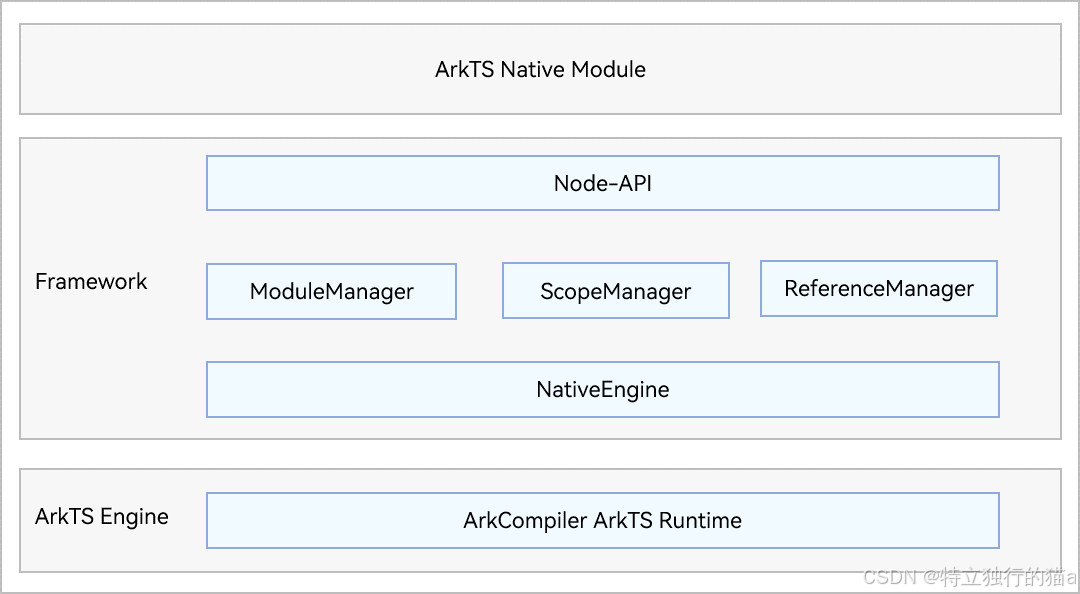Select the Node-API block
The width and height of the screenshot is (1080, 594).
[603, 183]
